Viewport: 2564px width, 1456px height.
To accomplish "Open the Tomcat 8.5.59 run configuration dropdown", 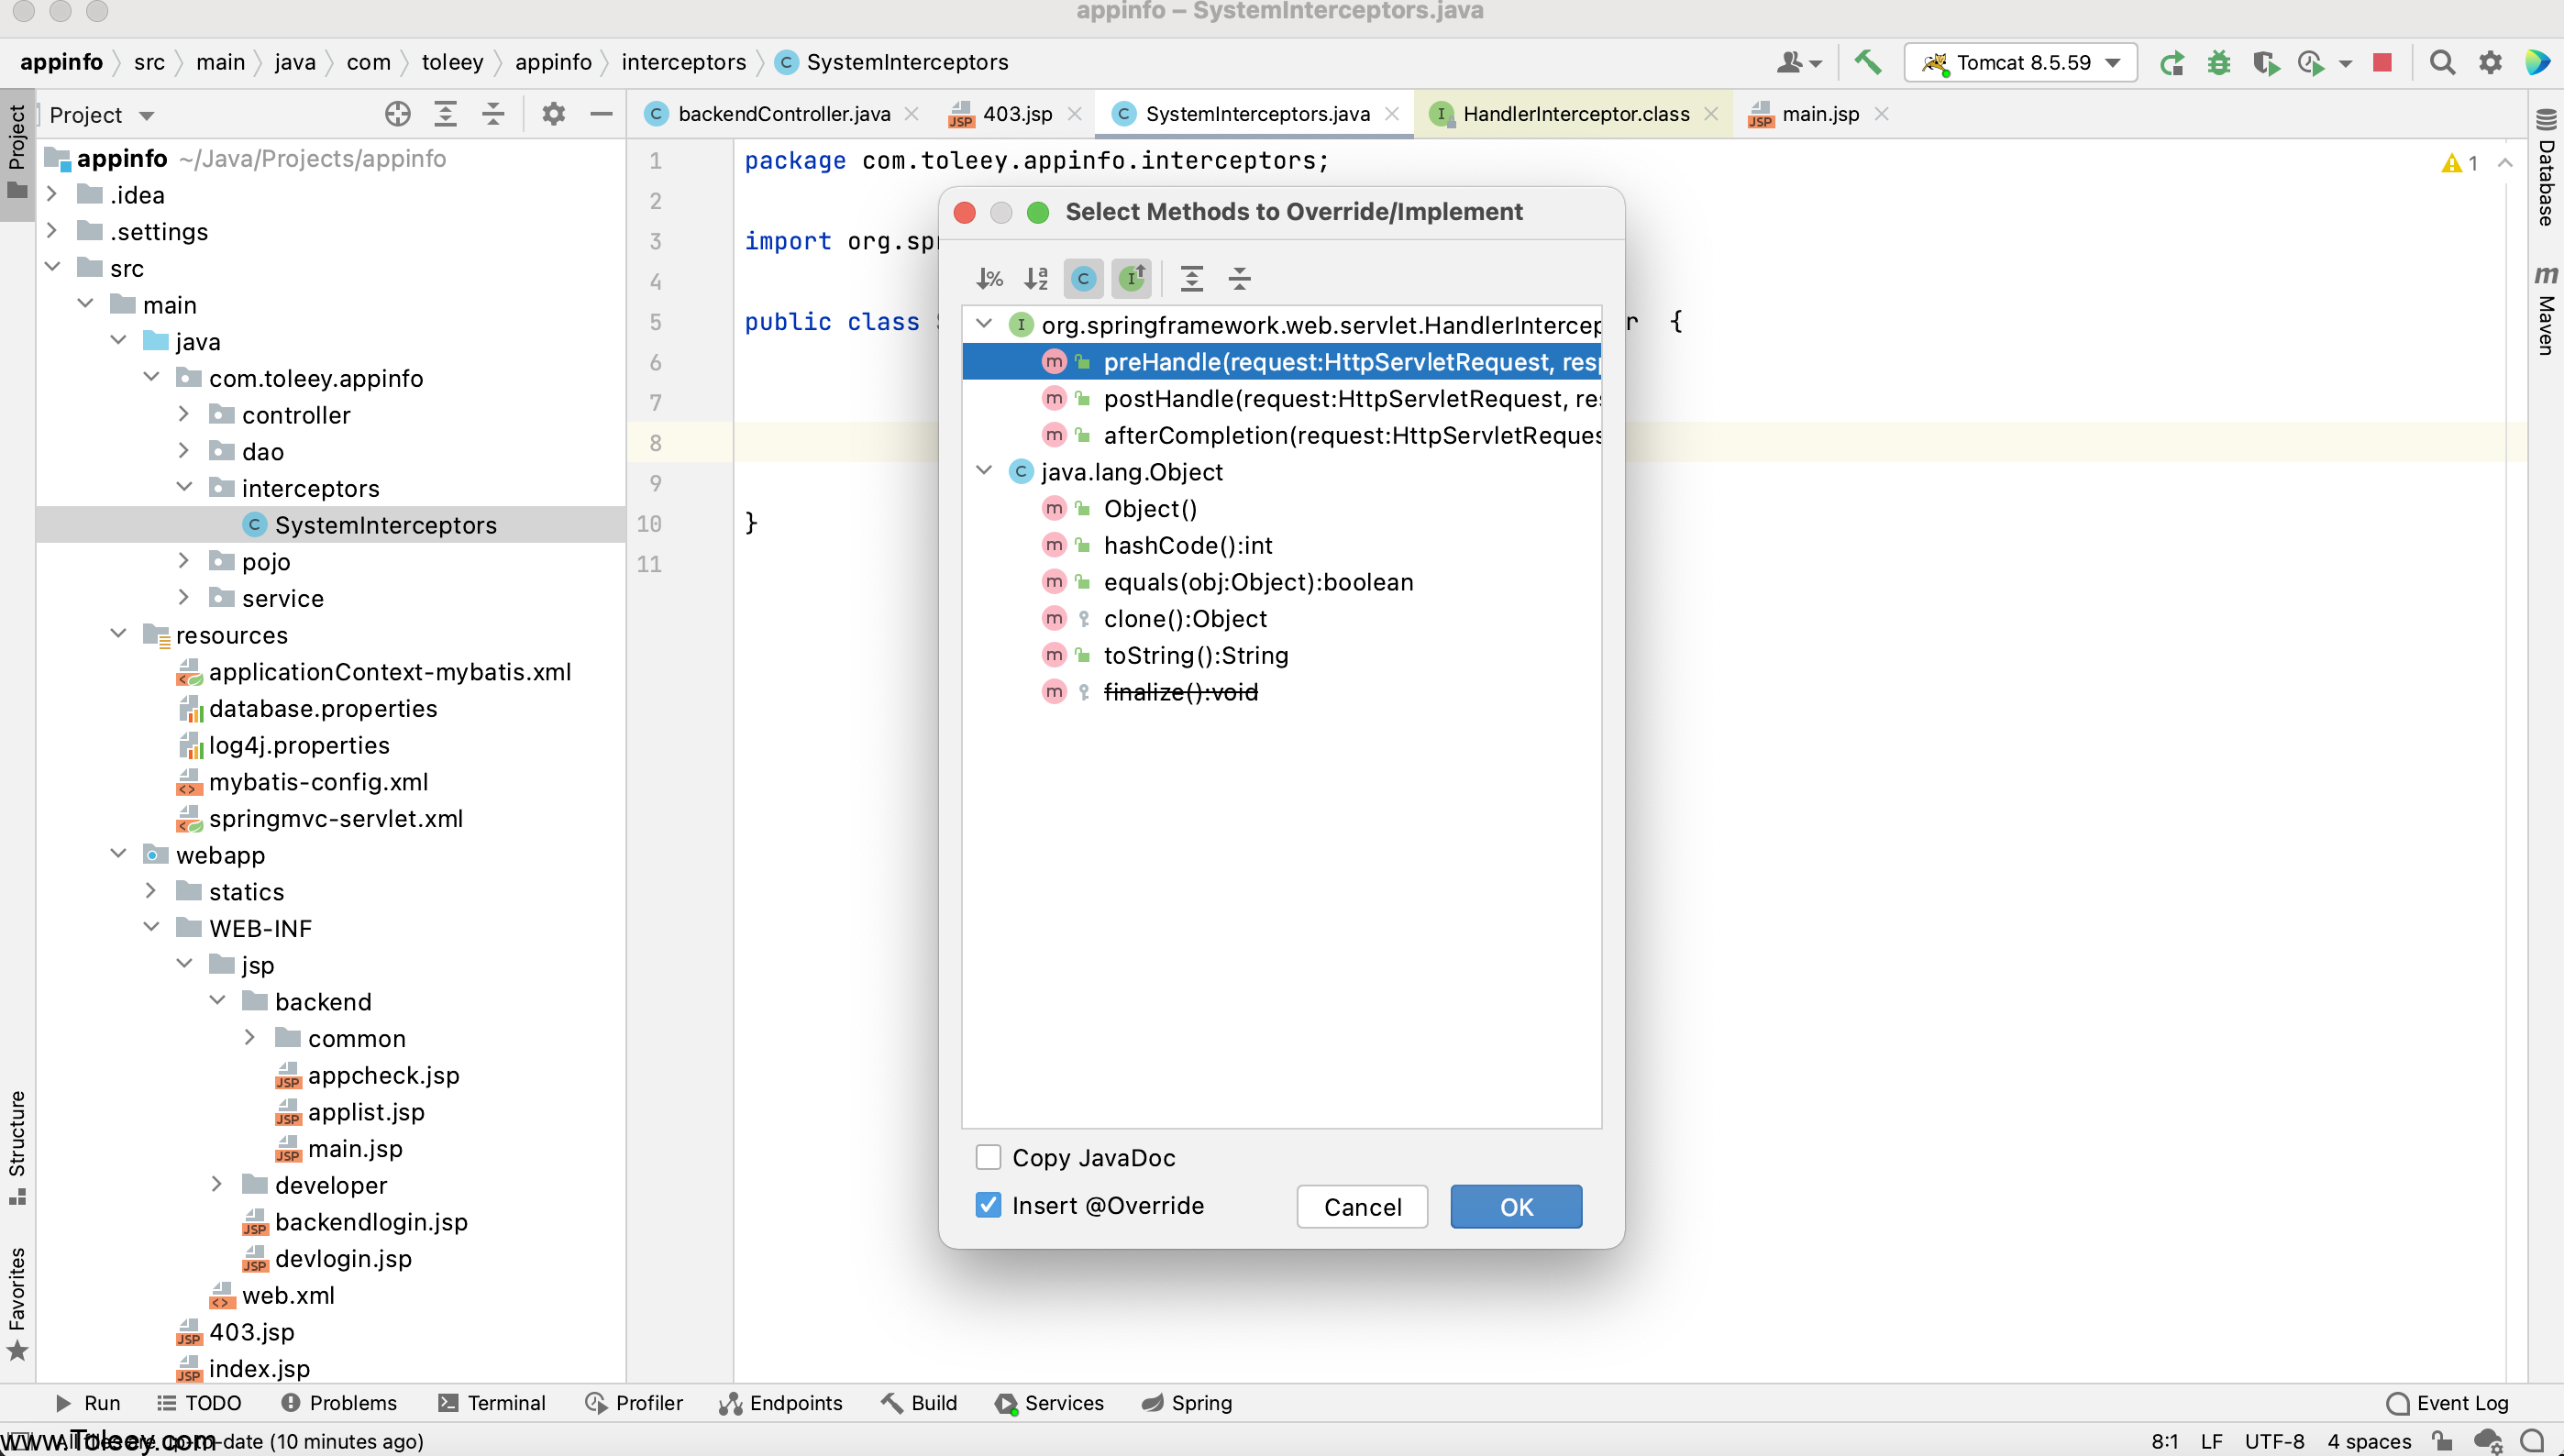I will pos(2021,63).
